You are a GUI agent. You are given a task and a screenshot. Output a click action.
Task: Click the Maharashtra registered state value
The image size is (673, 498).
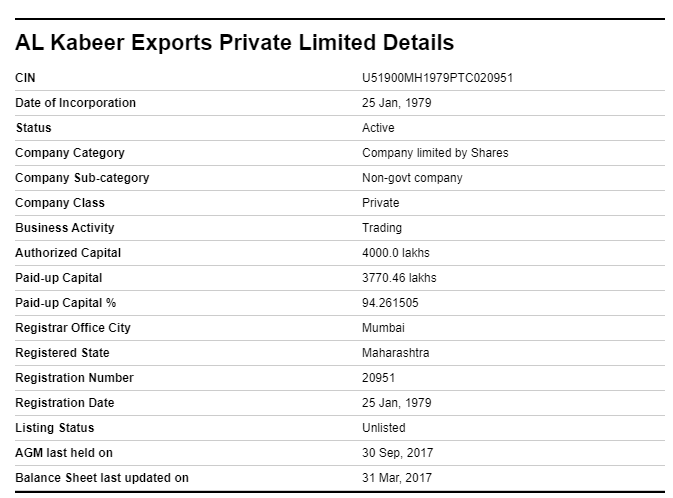pyautogui.click(x=396, y=352)
